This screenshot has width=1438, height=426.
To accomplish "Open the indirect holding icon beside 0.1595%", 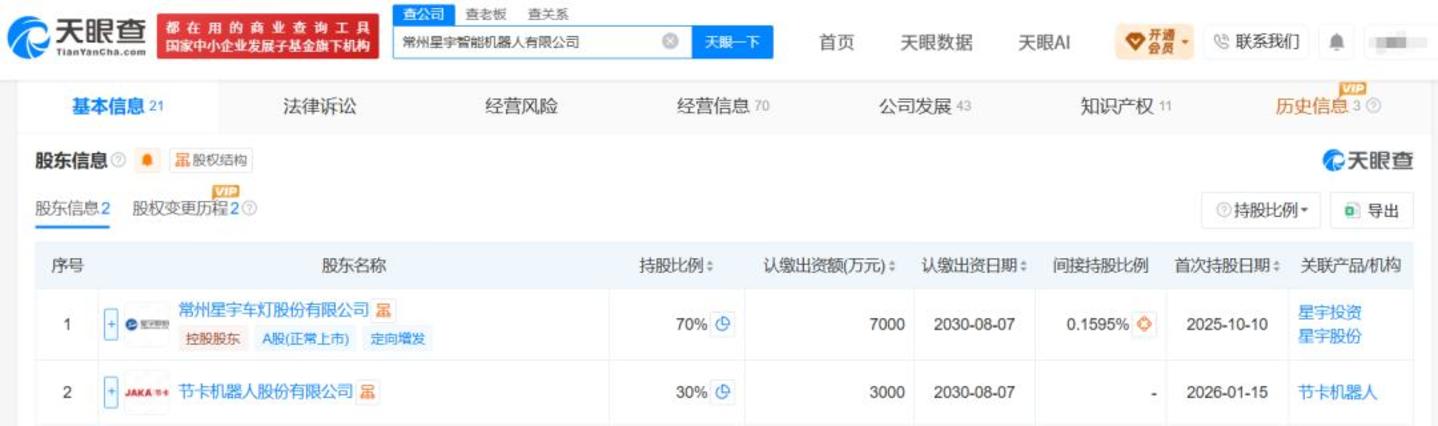I will pyautogui.click(x=1145, y=324).
